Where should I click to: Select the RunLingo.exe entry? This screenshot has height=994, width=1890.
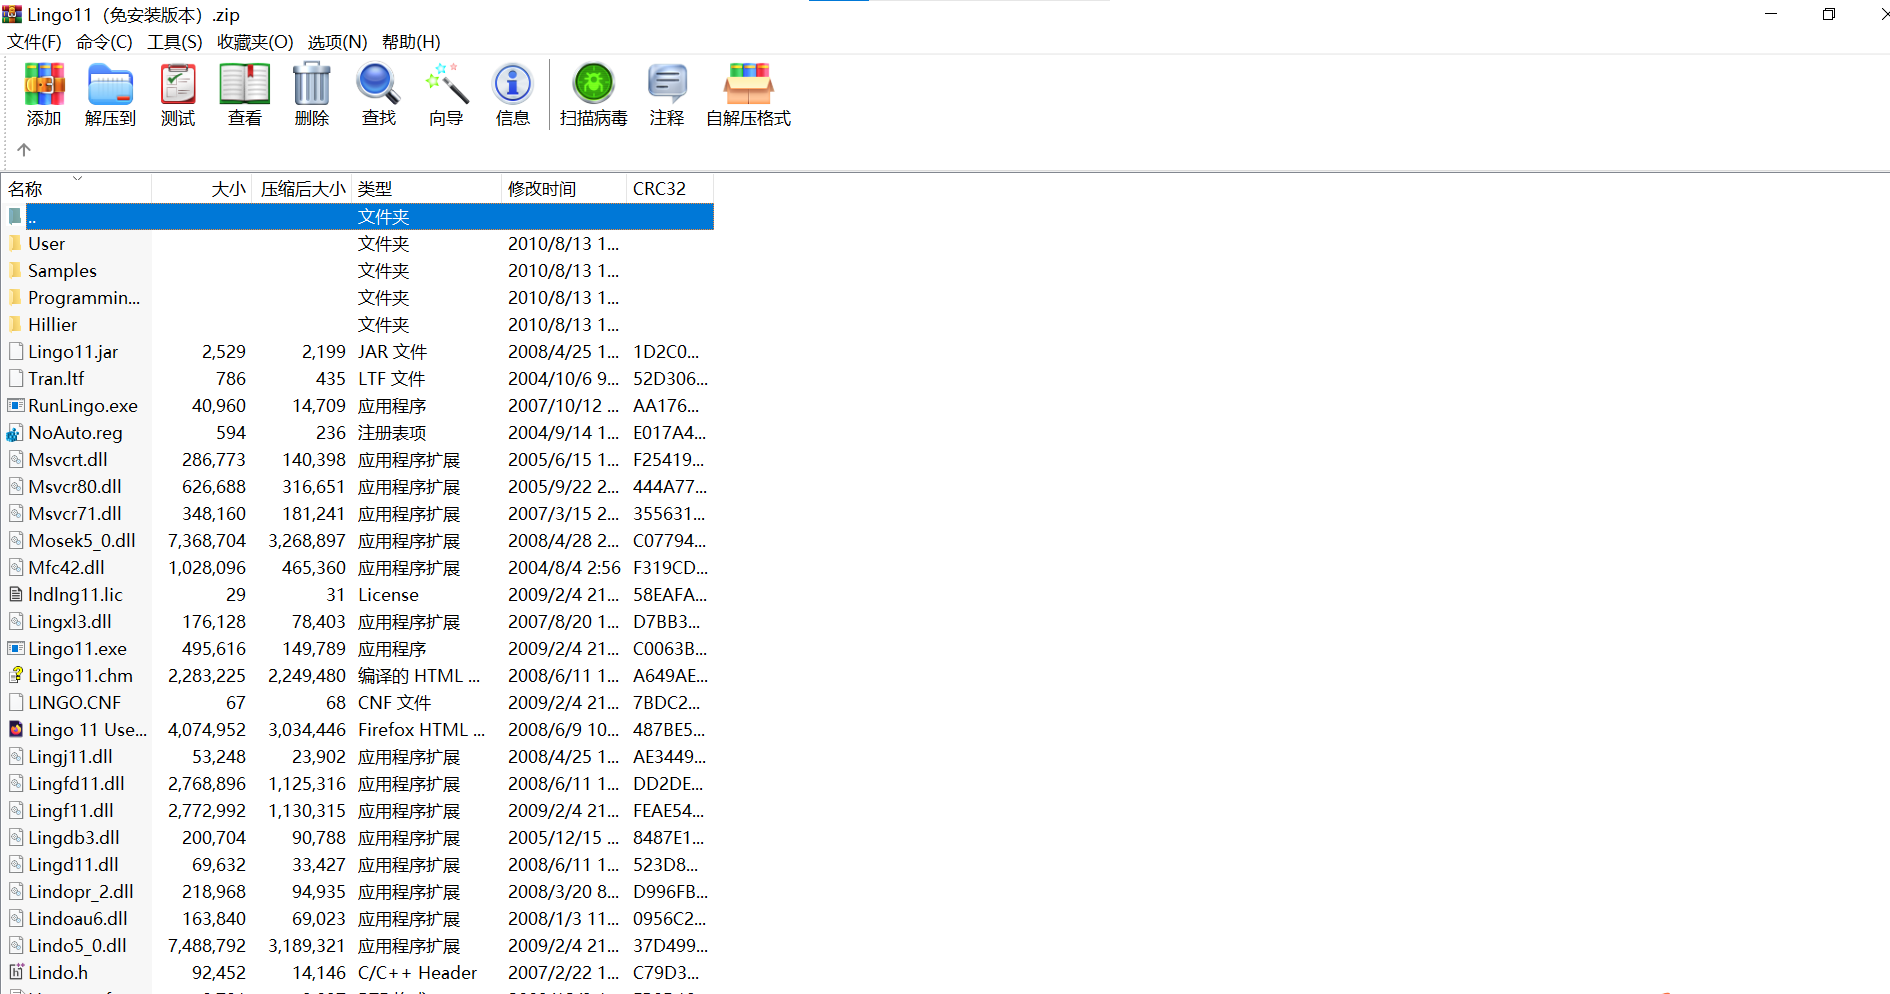point(83,405)
